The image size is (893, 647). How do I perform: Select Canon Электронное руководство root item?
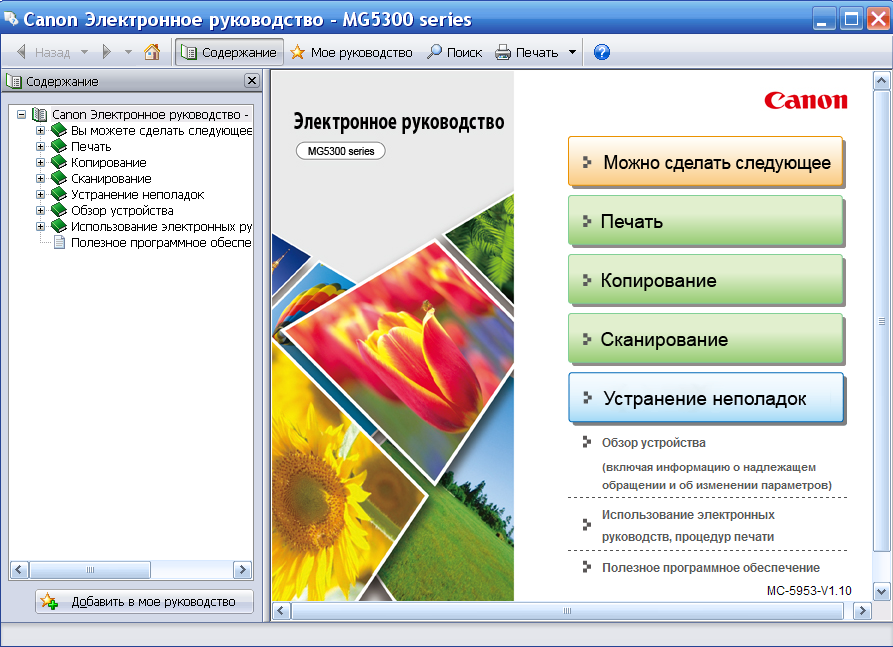(150, 114)
